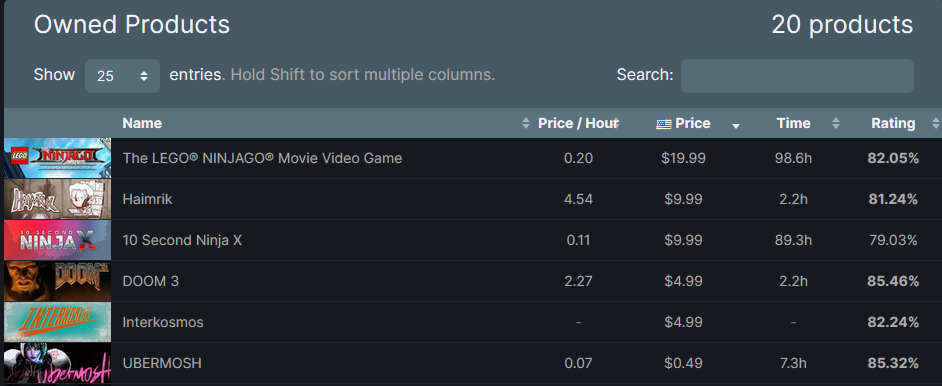Image resolution: width=942 pixels, height=386 pixels.
Task: Click the Owned Products heading
Action: (x=132, y=25)
